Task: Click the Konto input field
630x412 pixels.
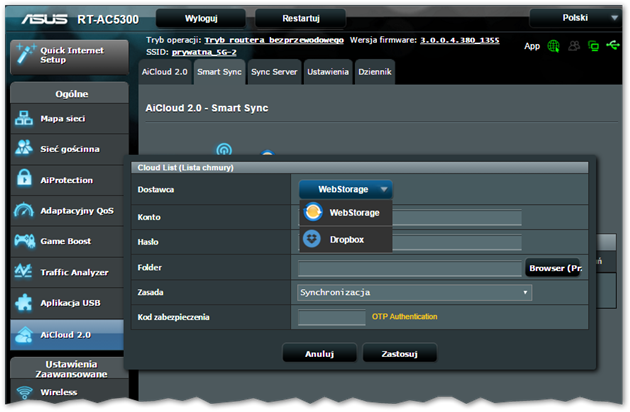Action: tap(457, 217)
